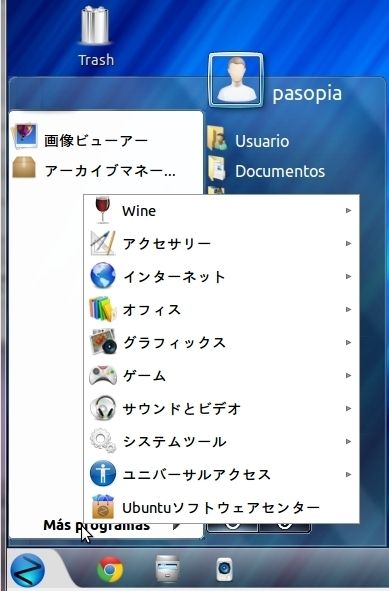Click the オフィス books icon

tap(102, 309)
